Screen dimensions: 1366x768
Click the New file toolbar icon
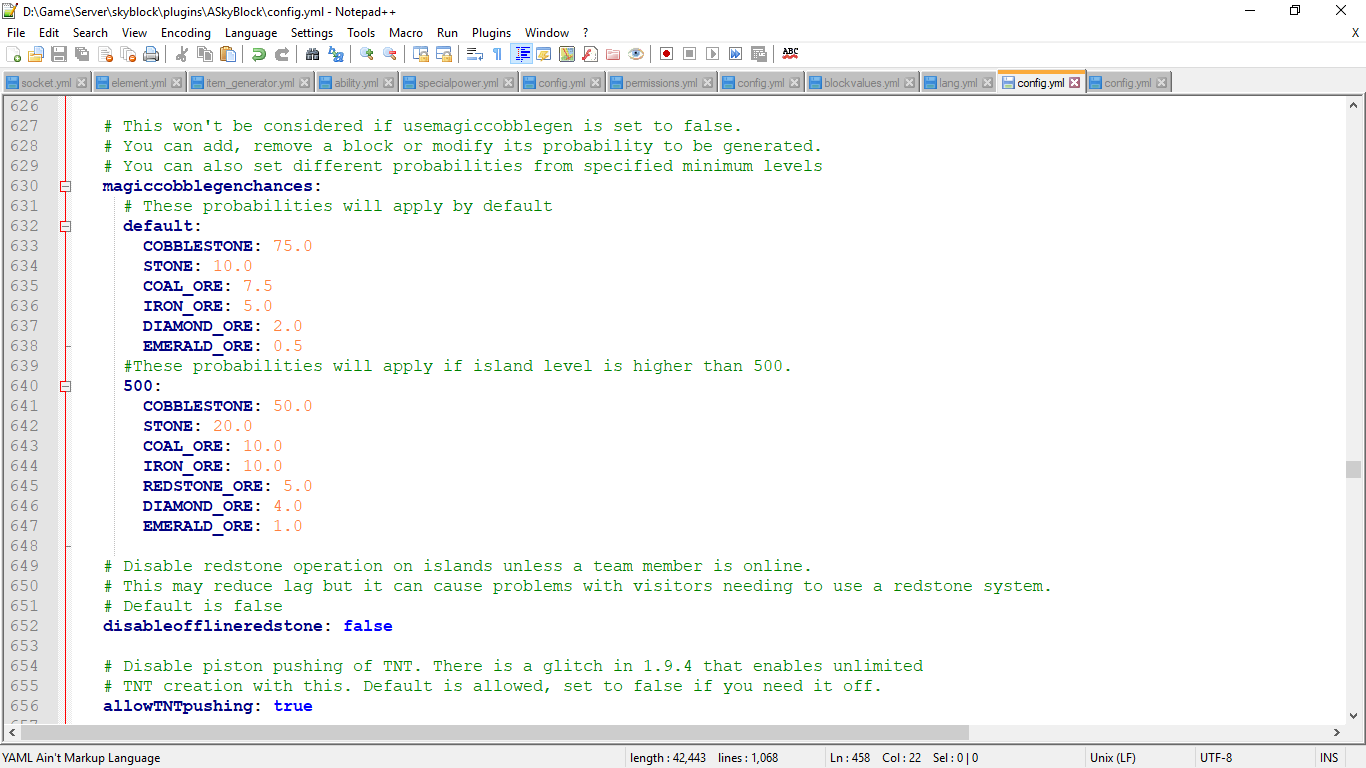13,54
